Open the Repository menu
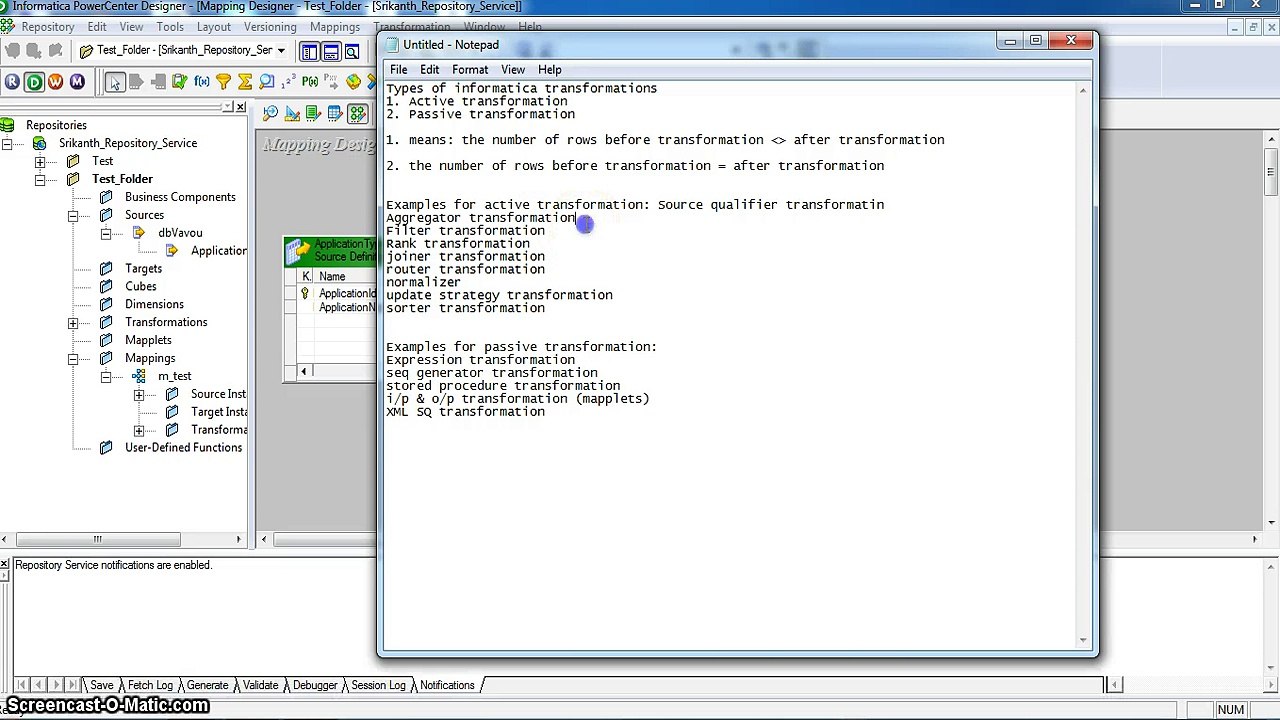 point(47,27)
